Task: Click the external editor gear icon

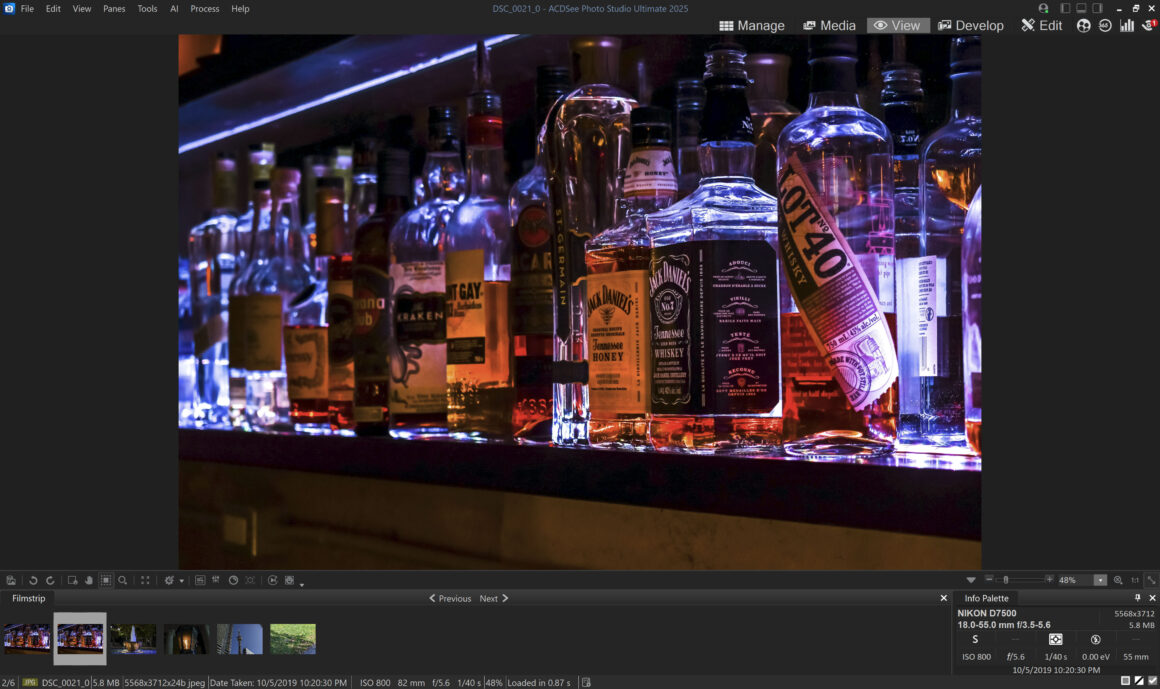Action: coord(169,581)
